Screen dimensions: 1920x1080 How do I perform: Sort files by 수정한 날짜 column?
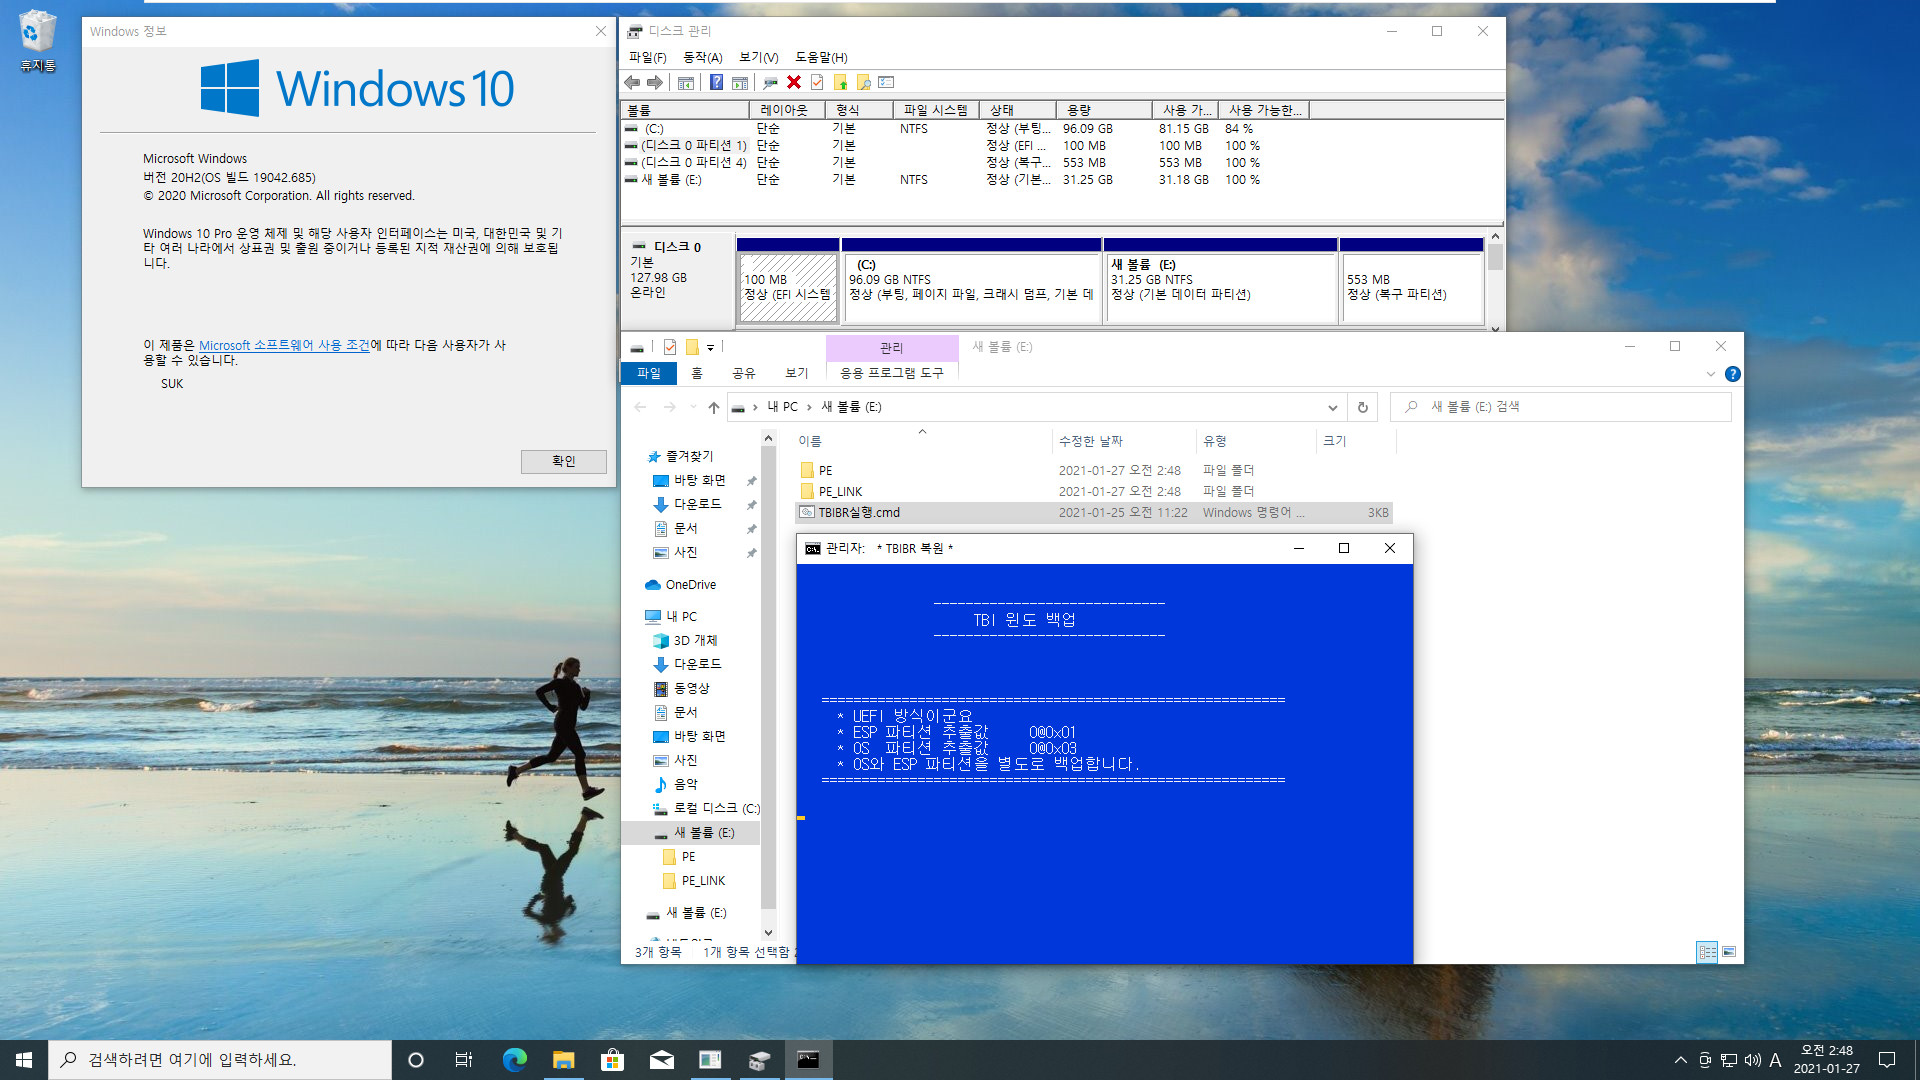point(1123,441)
